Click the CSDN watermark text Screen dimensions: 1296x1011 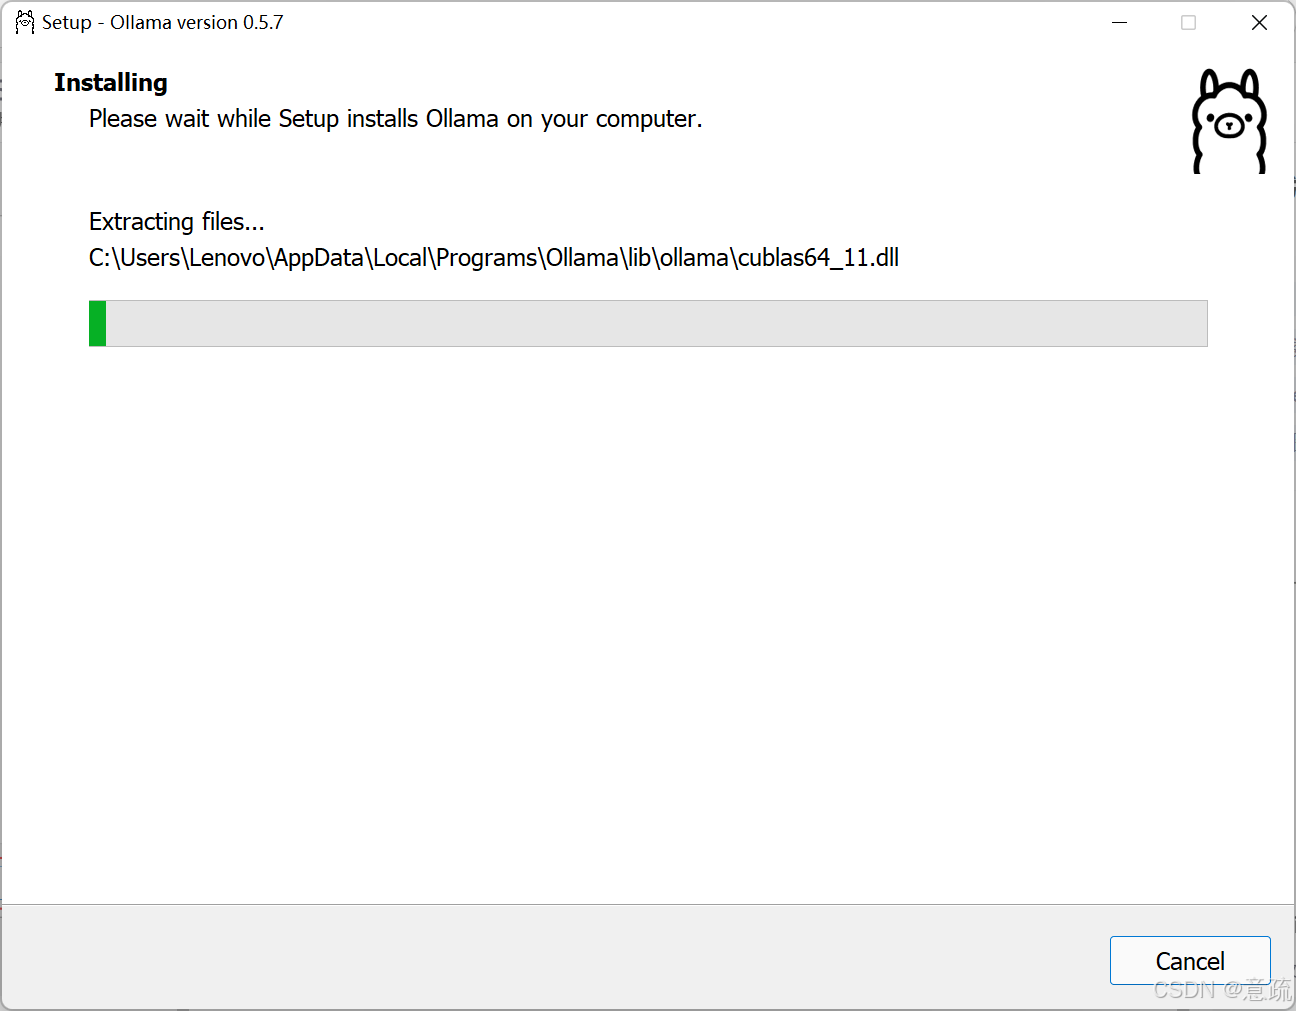point(1221,990)
